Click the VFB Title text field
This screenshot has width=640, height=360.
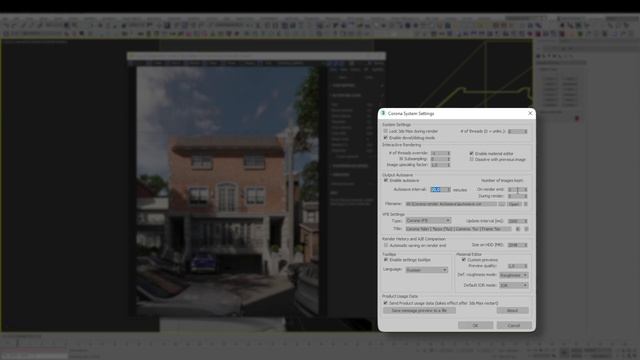pyautogui.click(x=458, y=229)
